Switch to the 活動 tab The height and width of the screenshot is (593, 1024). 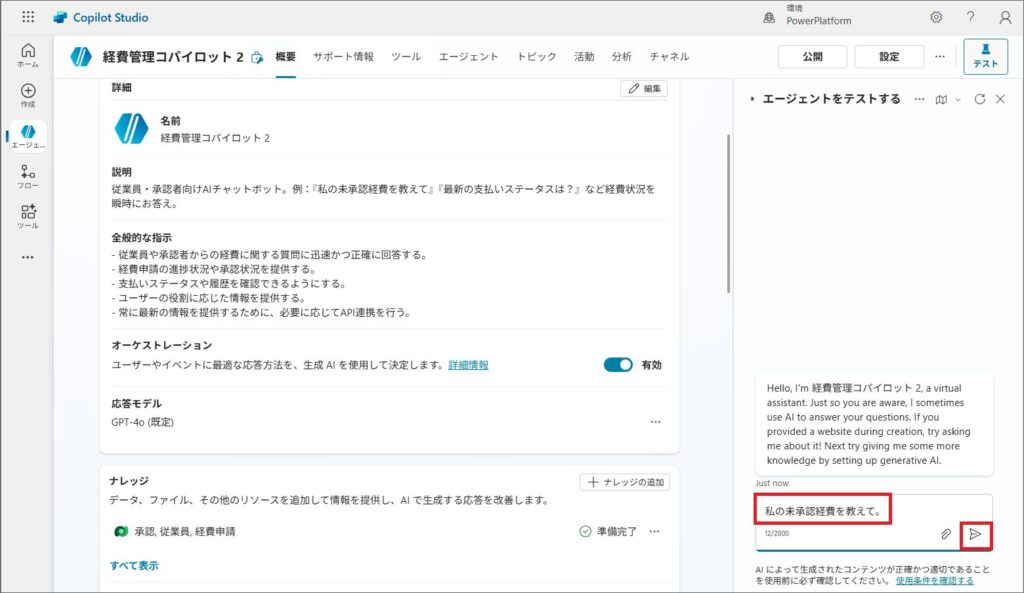(x=584, y=57)
